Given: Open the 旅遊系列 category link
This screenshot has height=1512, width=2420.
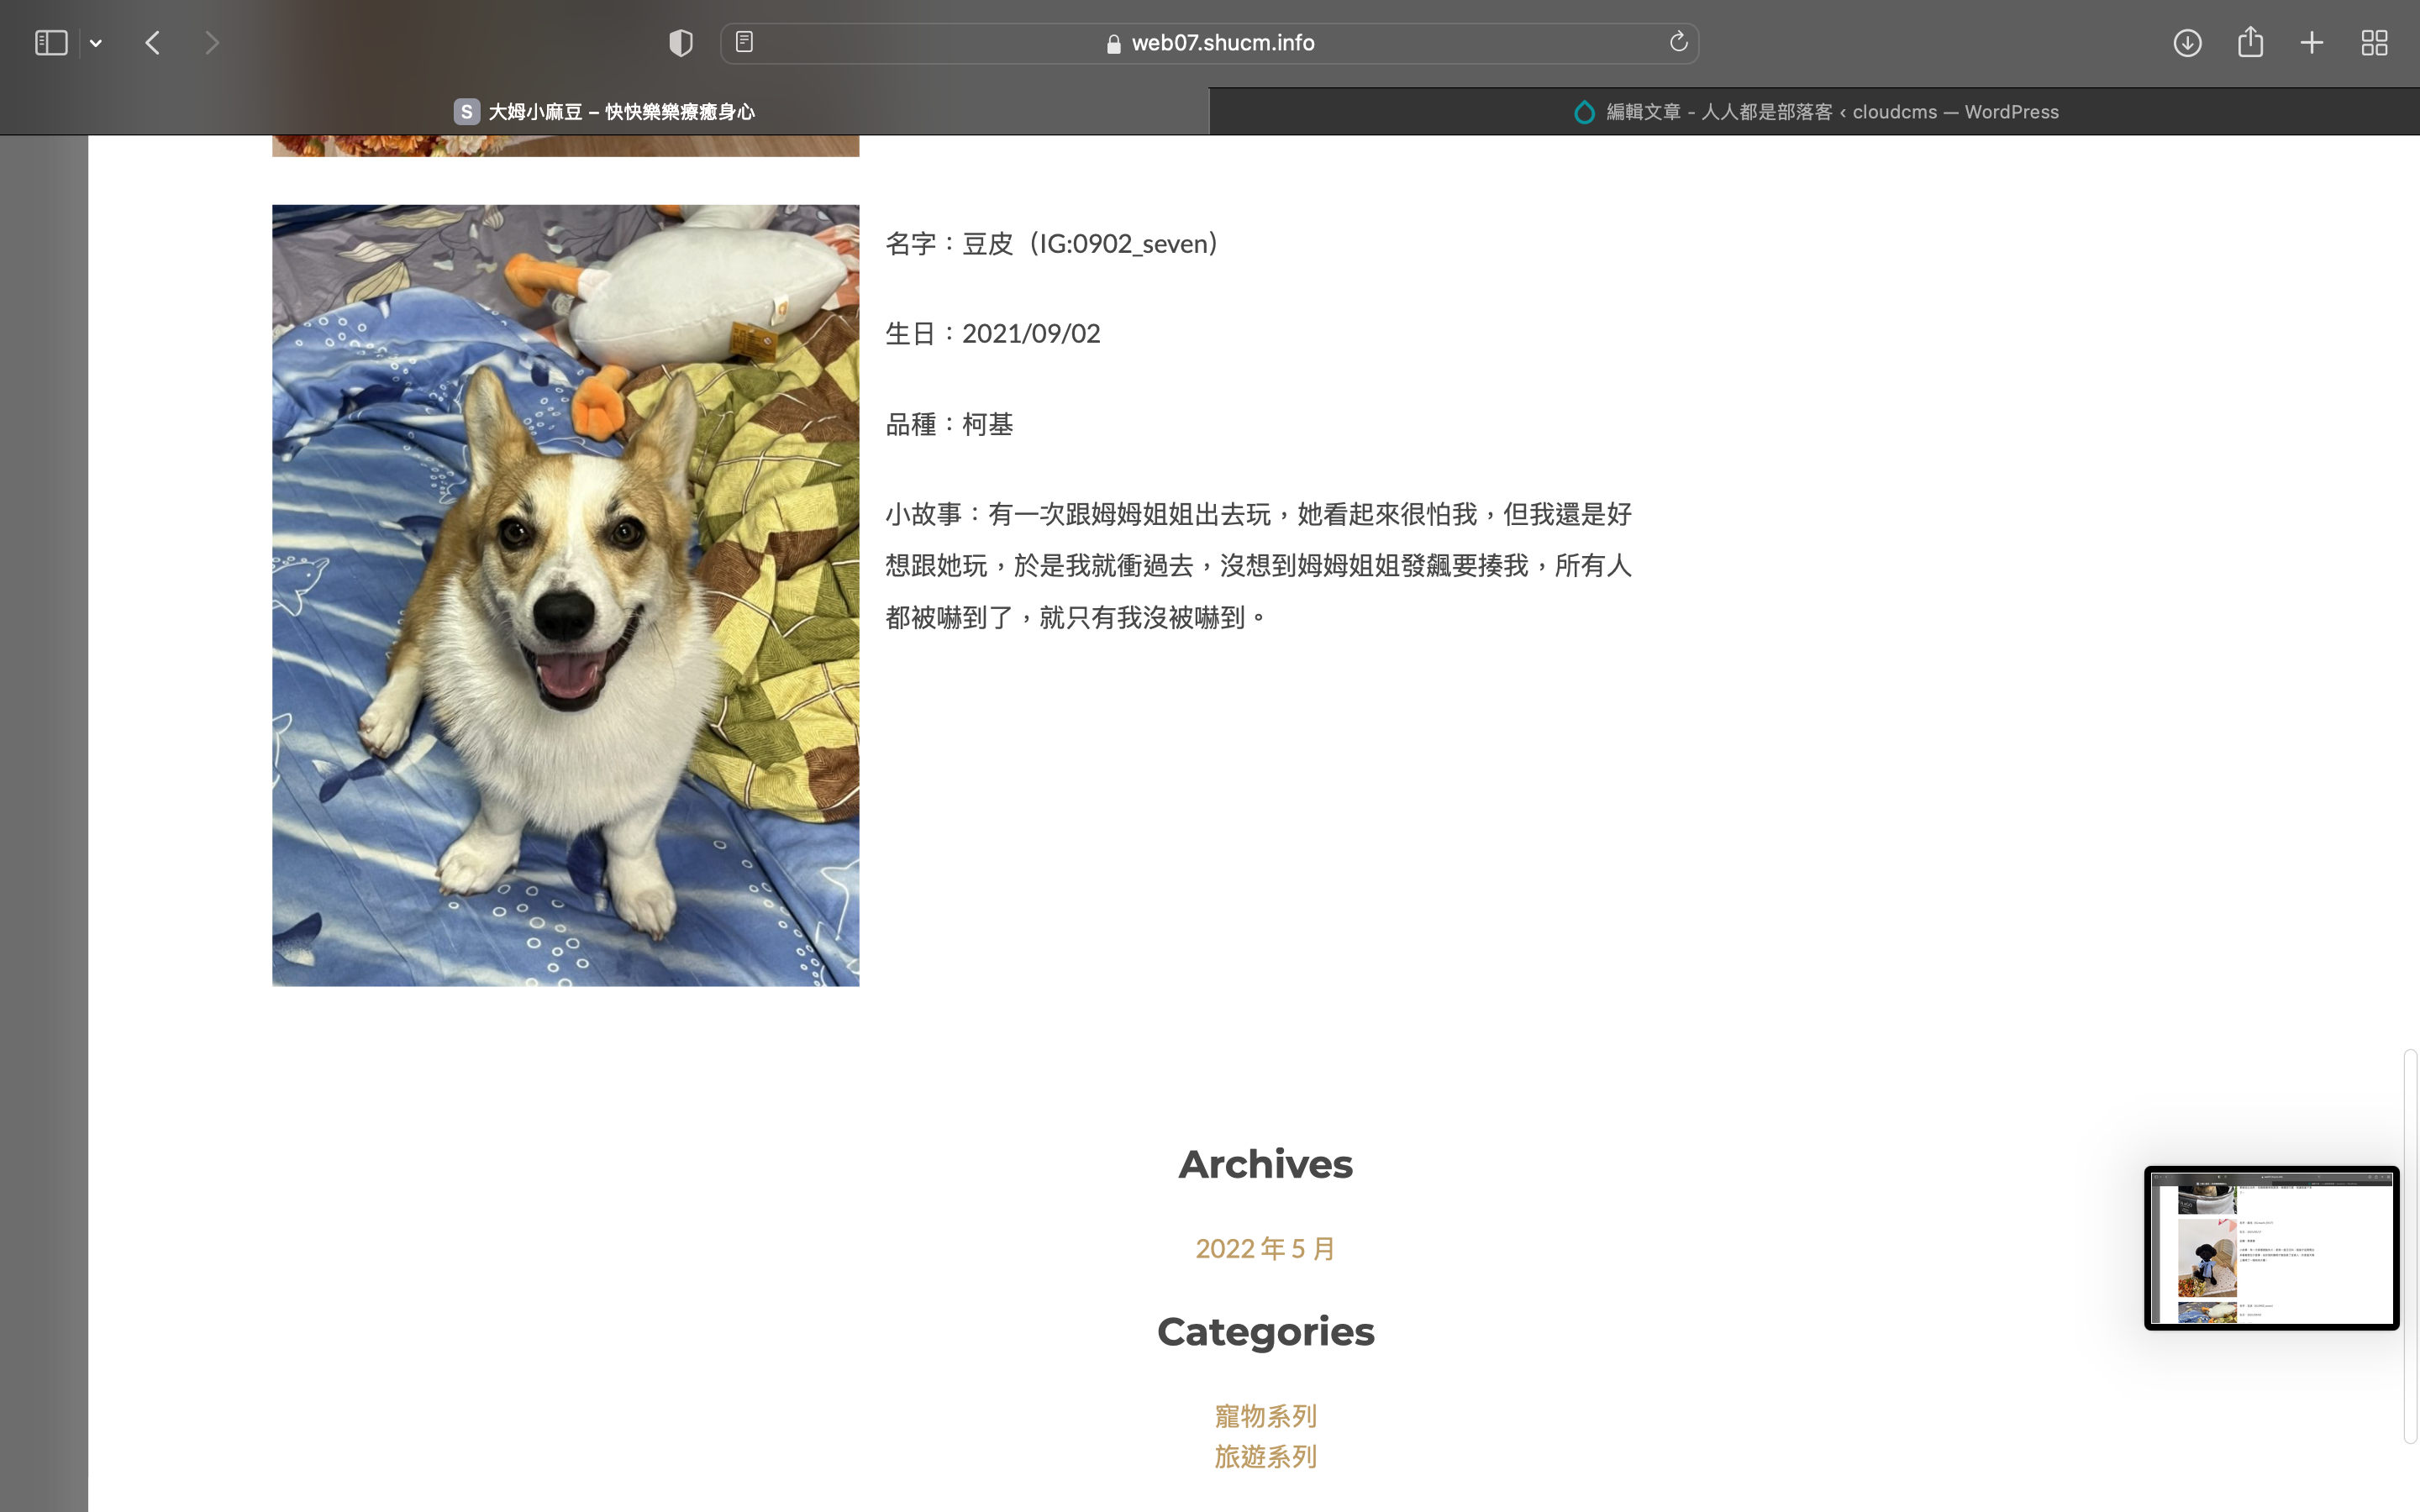Looking at the screenshot, I should [x=1265, y=1457].
